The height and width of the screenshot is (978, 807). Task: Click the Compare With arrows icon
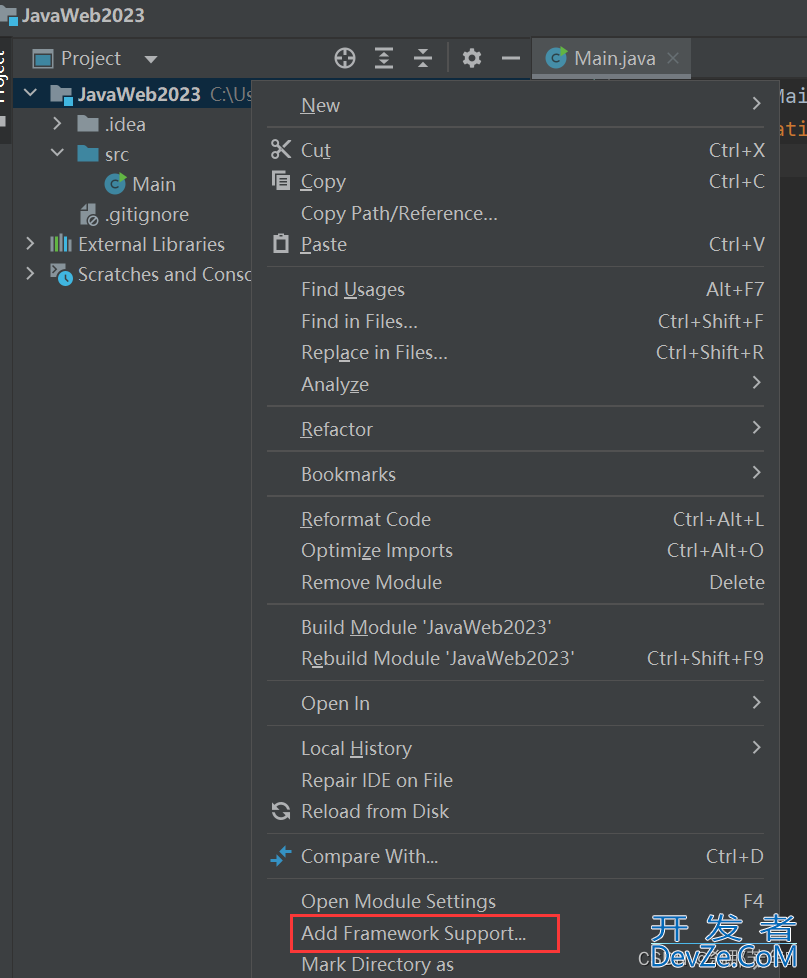tap(281, 856)
